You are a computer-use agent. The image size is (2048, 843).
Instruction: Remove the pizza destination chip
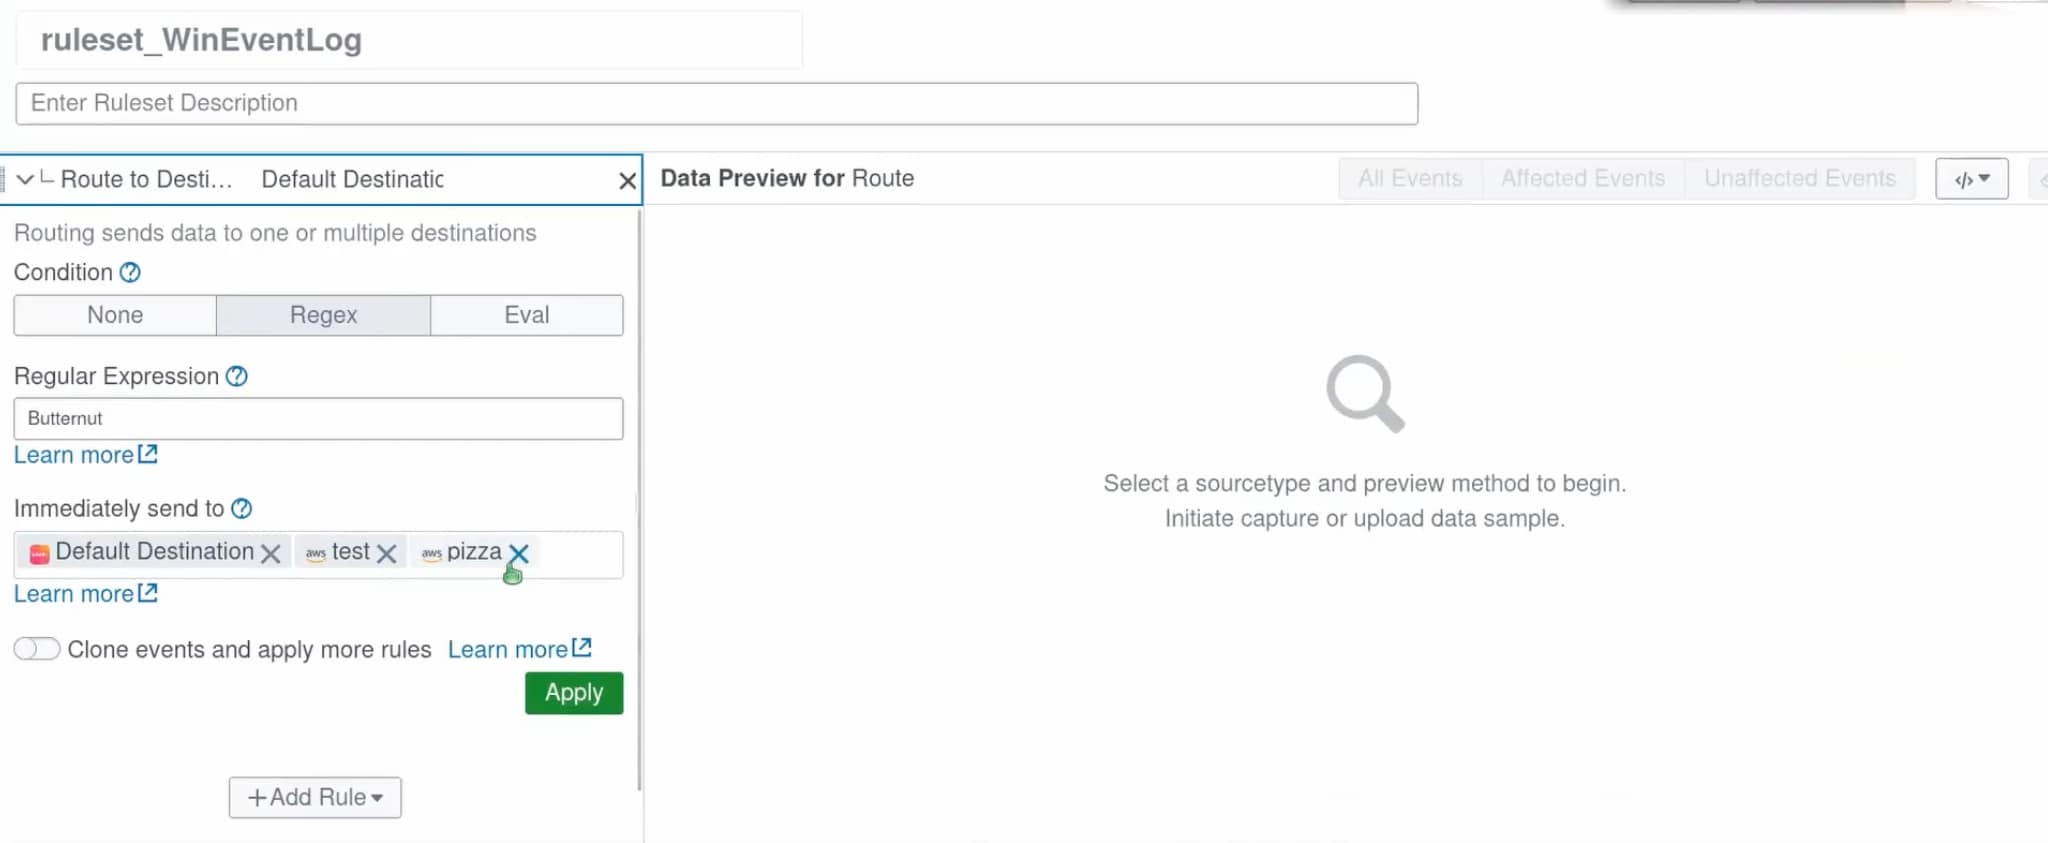click(518, 553)
